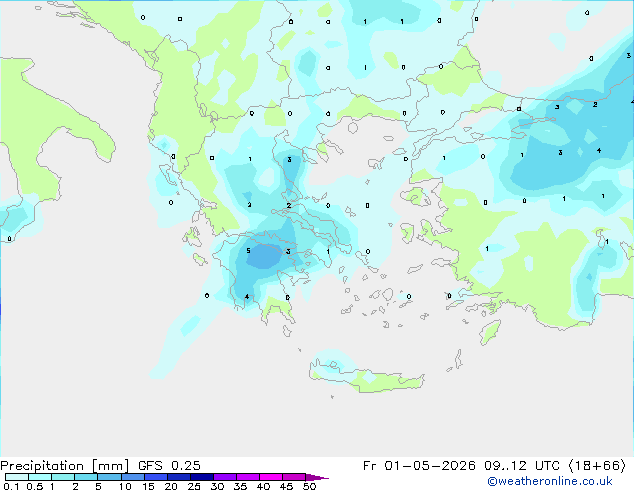Click the 45–50 mm legend swatch

[294, 477]
